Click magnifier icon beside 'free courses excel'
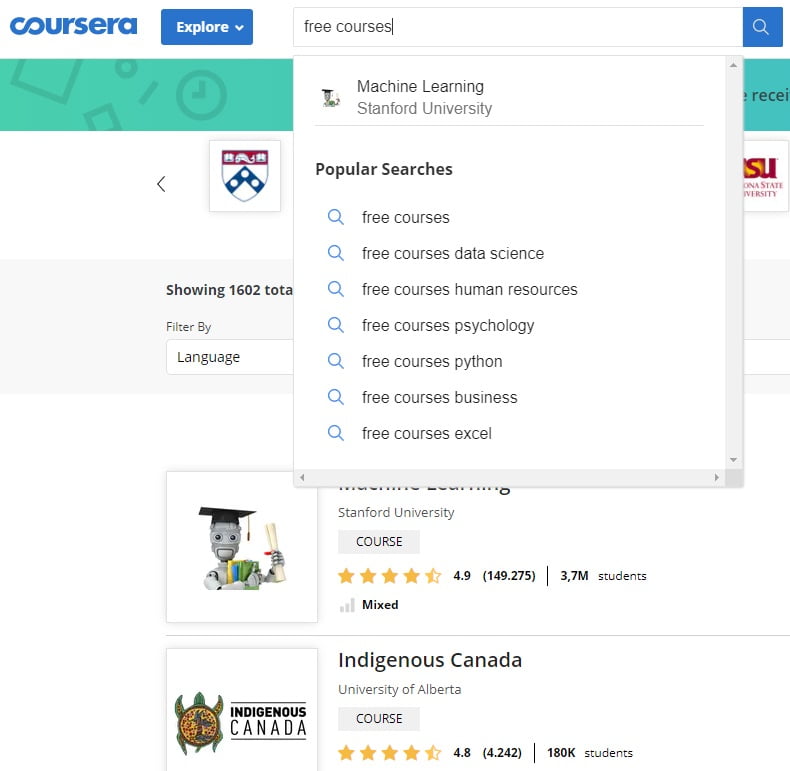Image resolution: width=790 pixels, height=771 pixels. point(336,433)
